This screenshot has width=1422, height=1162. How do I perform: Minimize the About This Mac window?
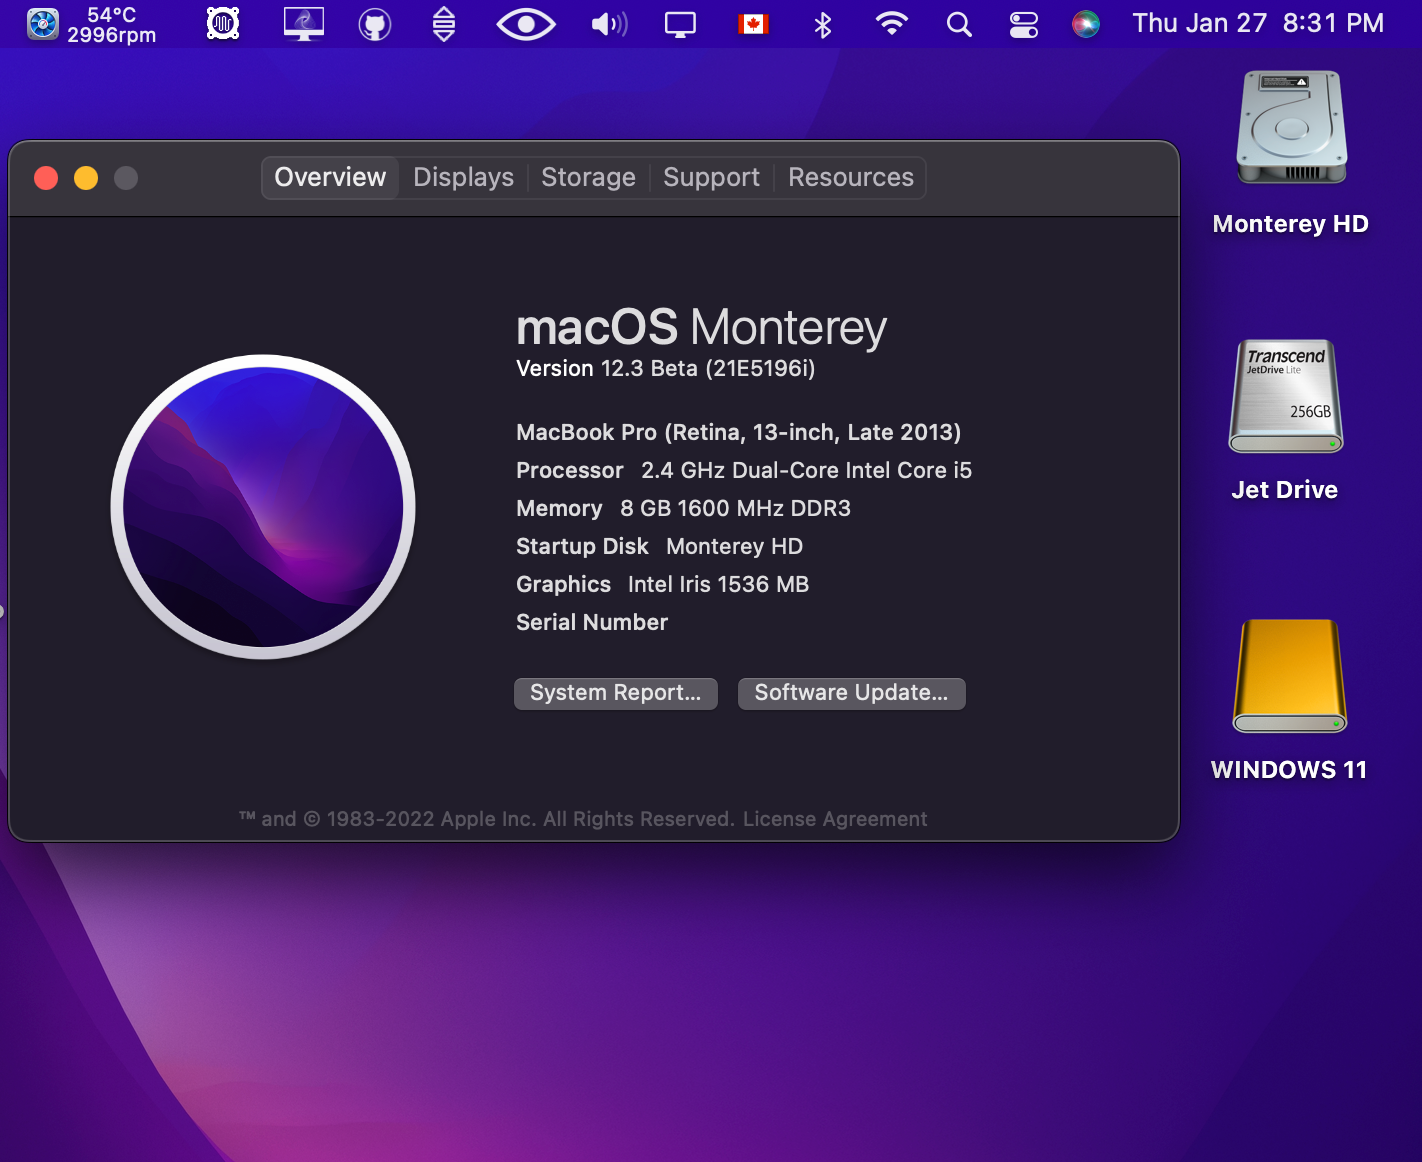(x=86, y=178)
